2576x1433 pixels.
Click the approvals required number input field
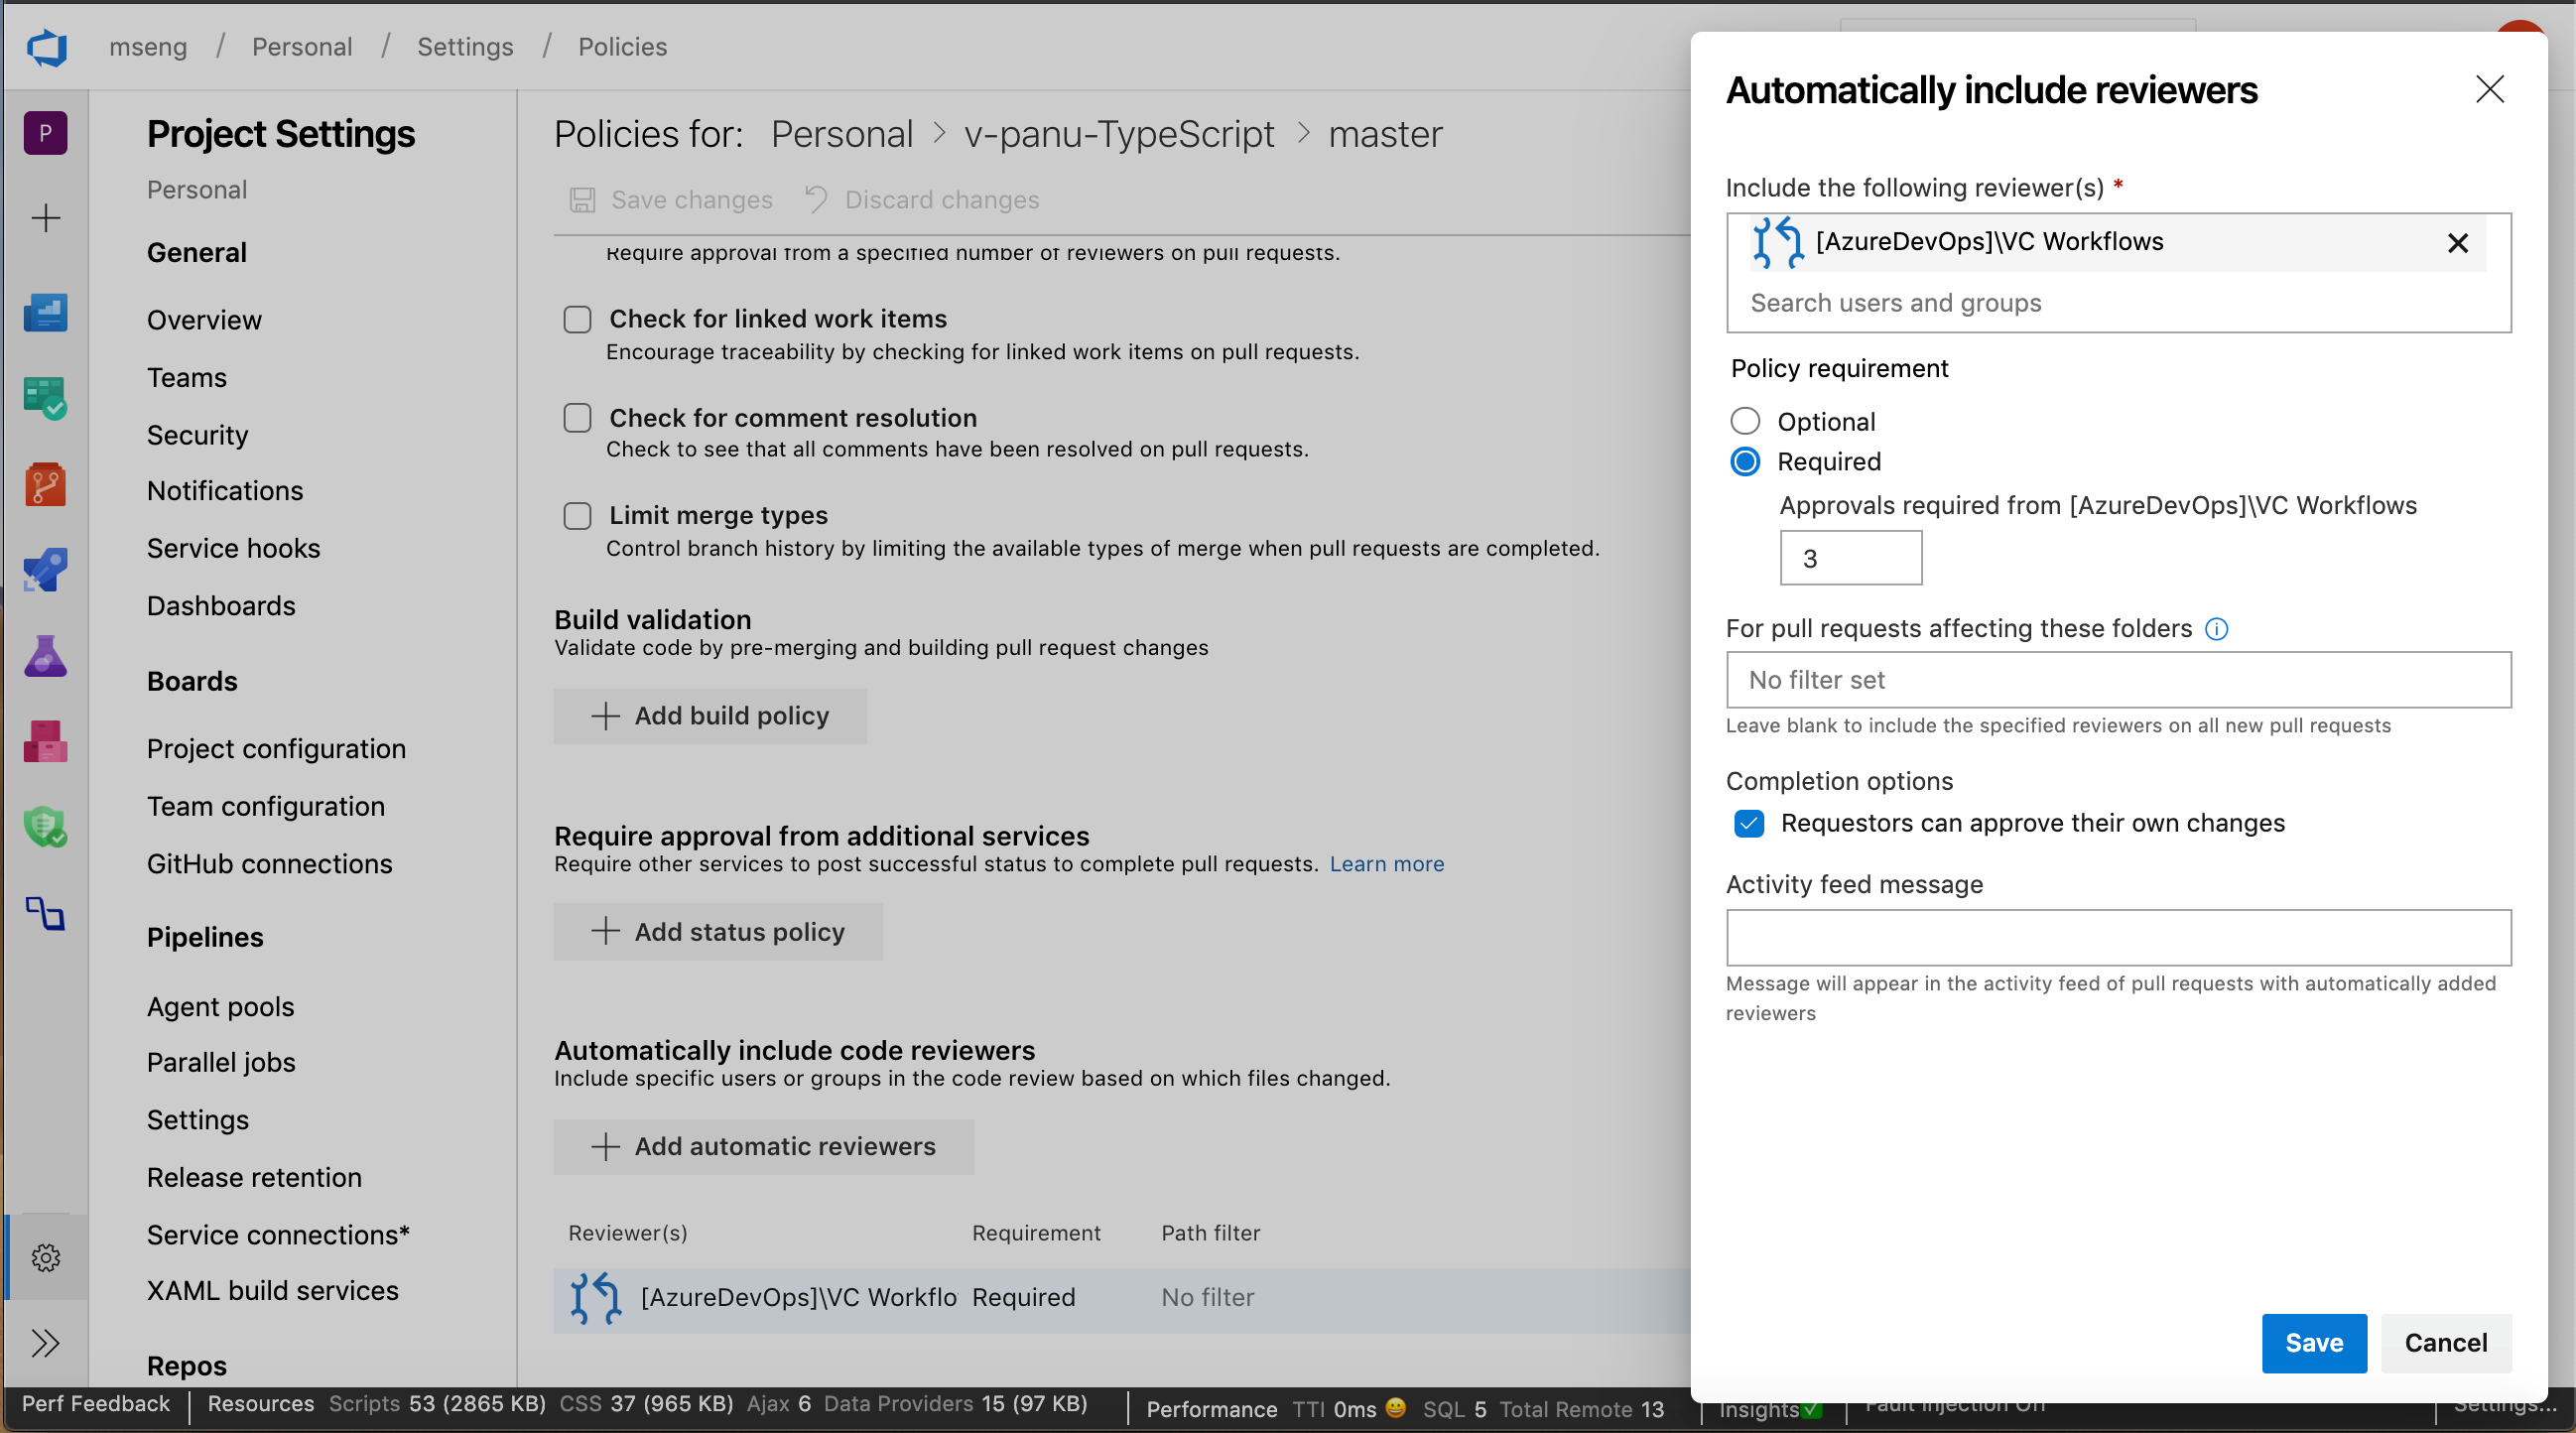coord(1851,560)
